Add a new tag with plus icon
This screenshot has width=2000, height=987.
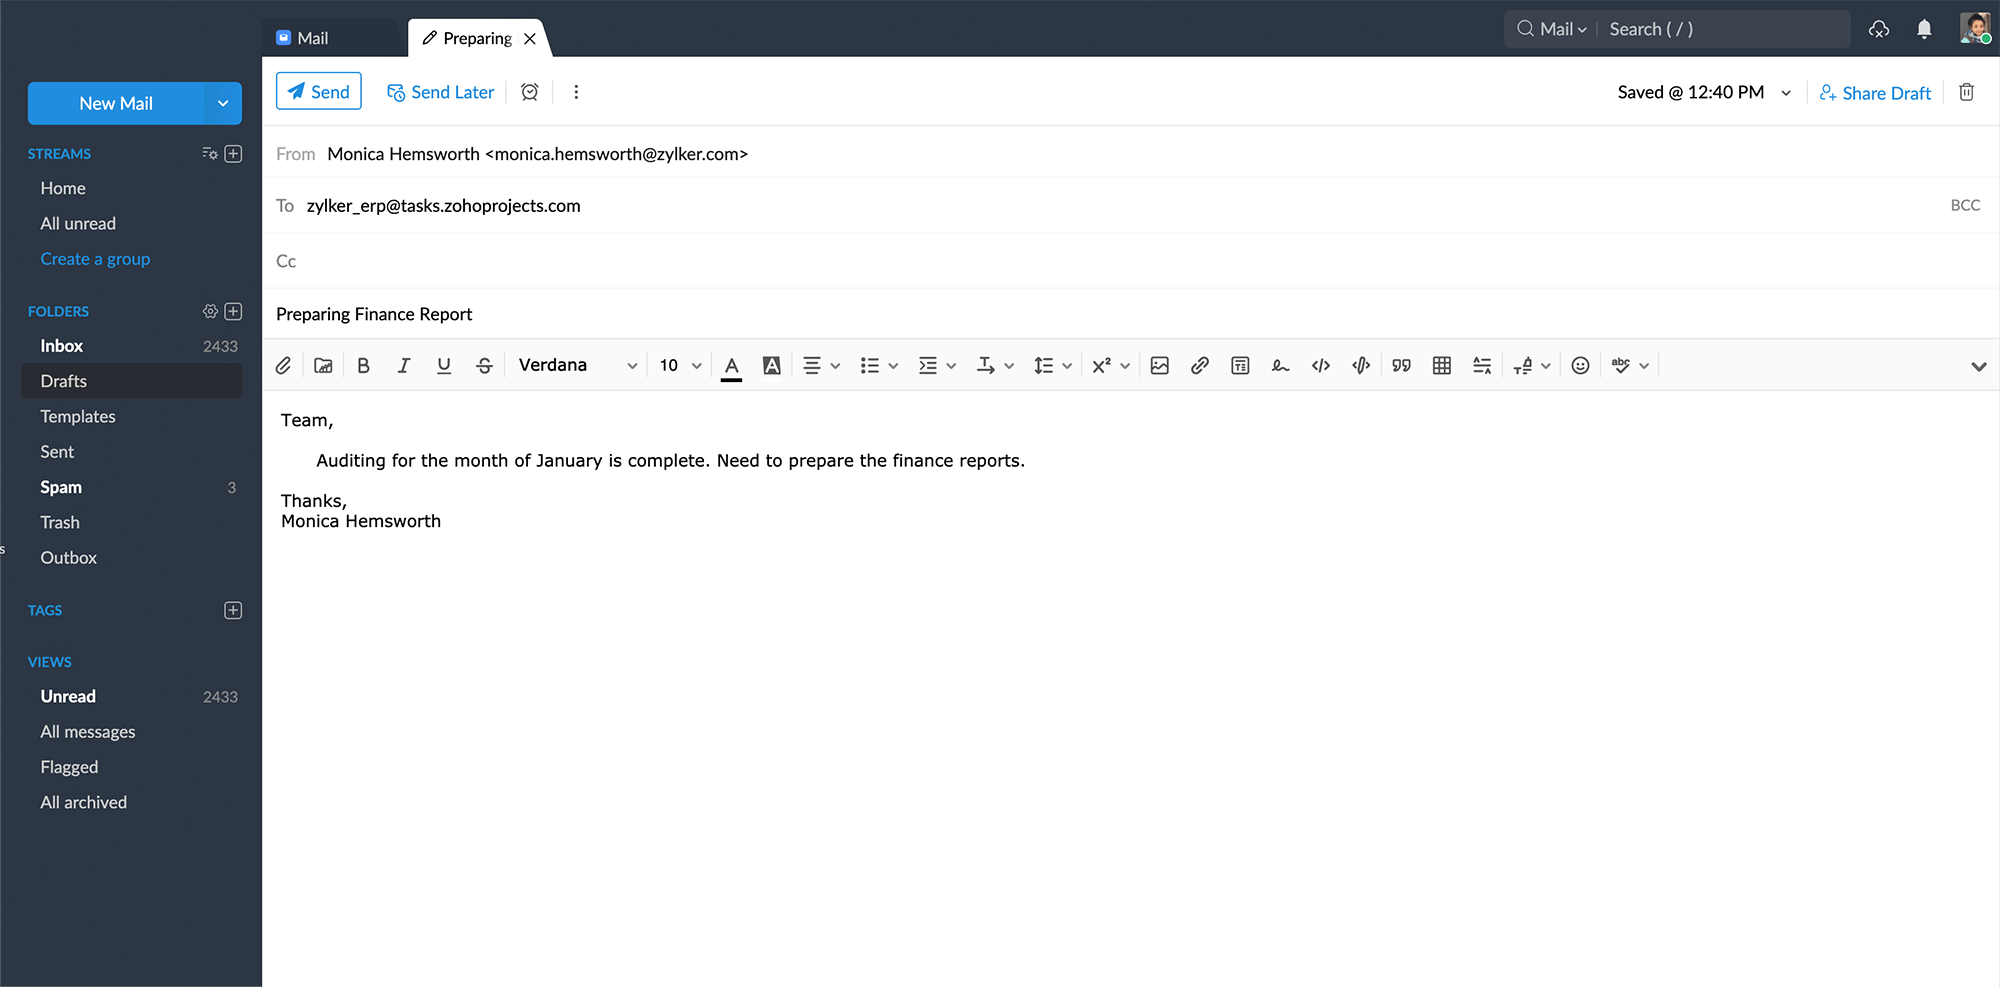coord(233,610)
